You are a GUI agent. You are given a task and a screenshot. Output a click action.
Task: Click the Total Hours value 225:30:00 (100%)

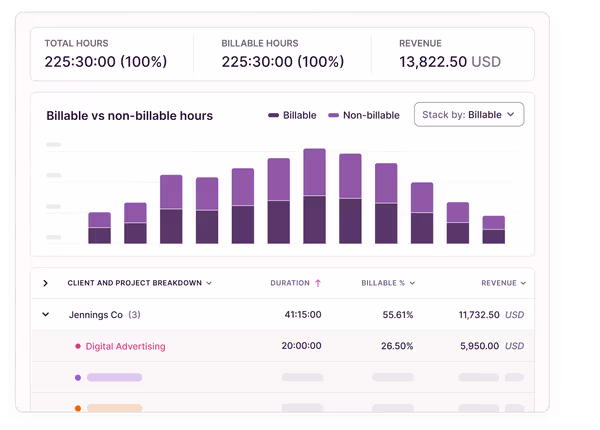[x=106, y=62]
